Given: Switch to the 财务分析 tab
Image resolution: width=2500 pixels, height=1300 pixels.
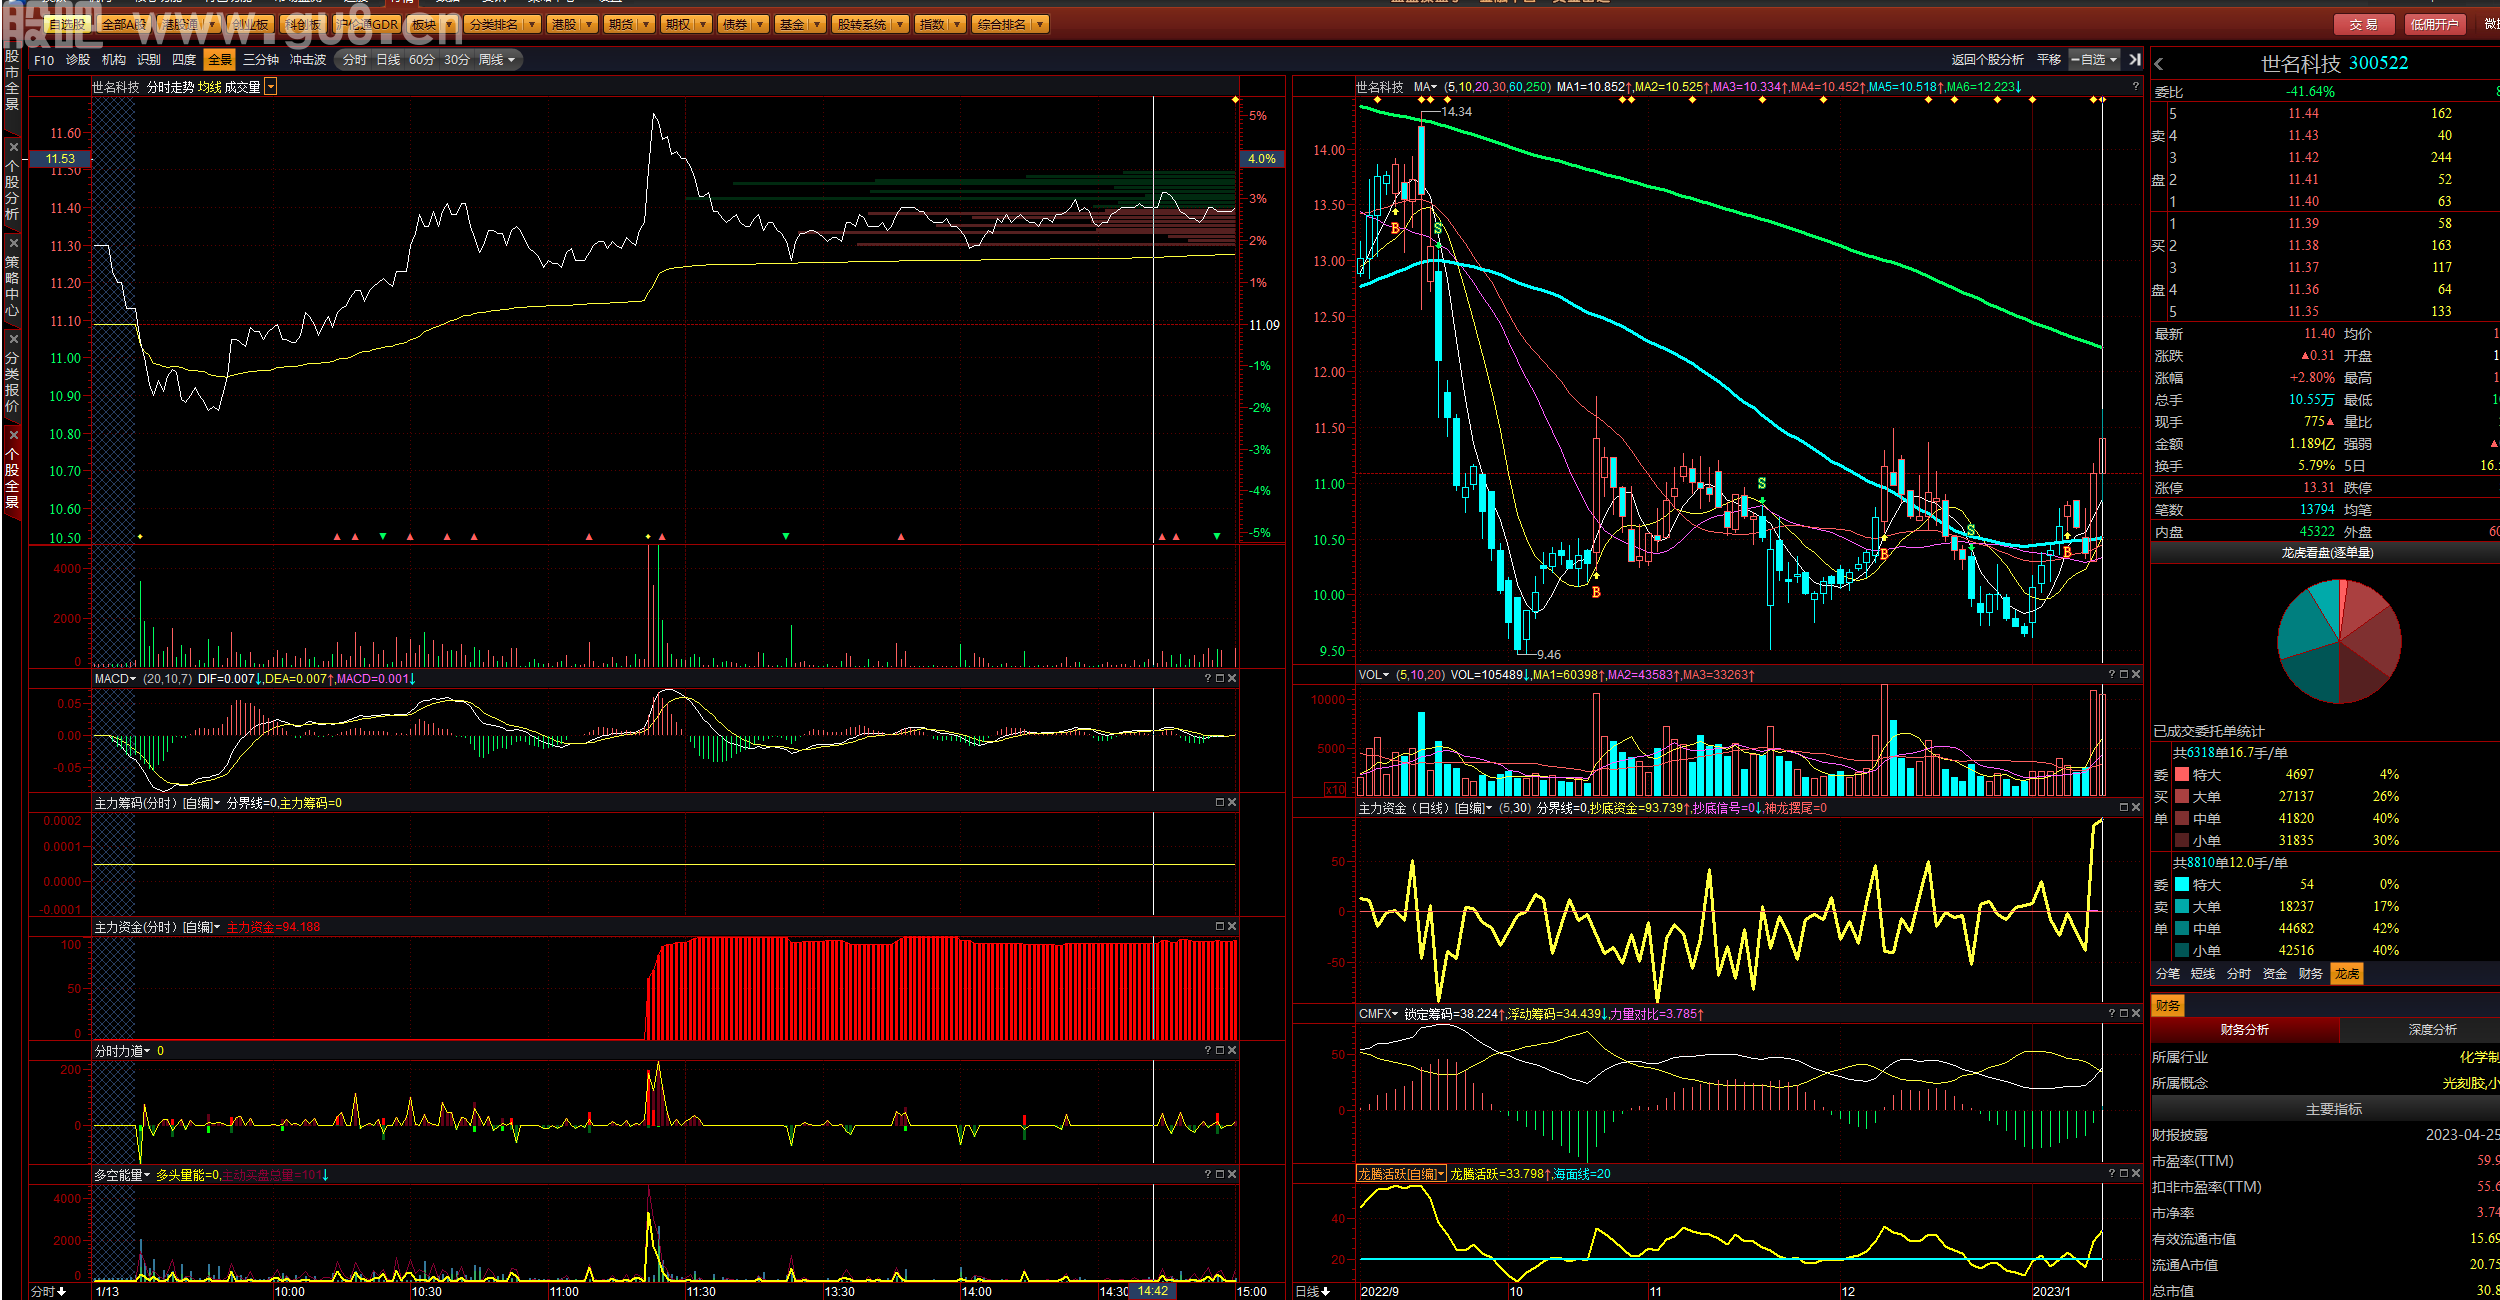Looking at the screenshot, I should point(2244,1029).
